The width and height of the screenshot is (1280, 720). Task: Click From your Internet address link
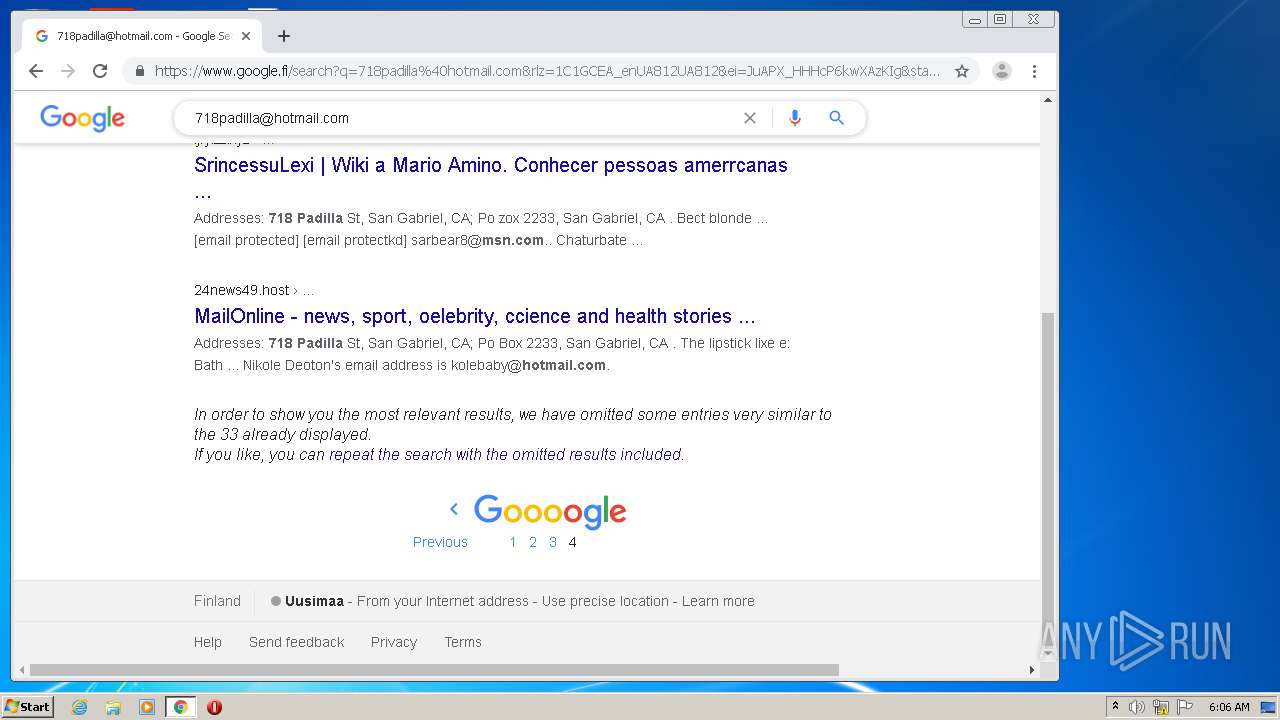coord(443,601)
